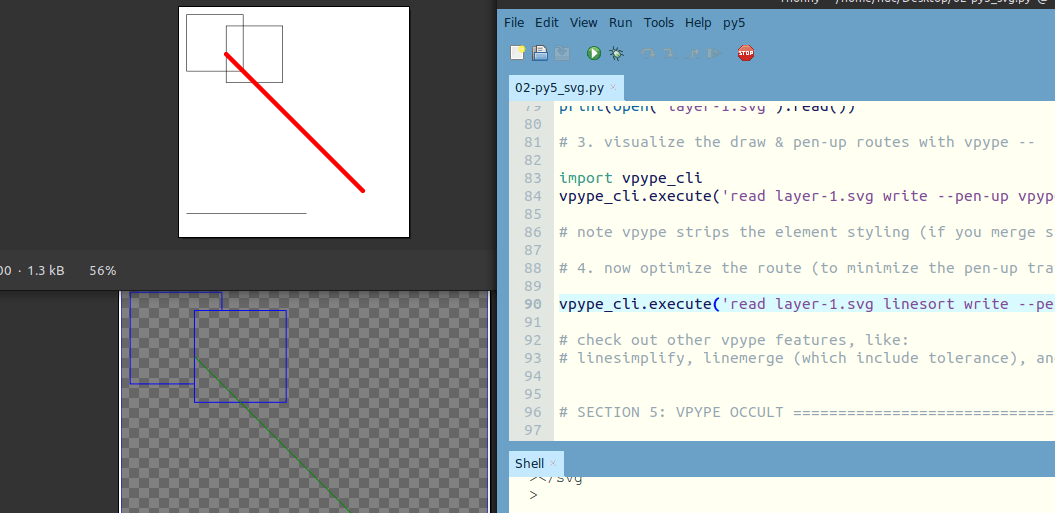Open the Tools menu

[658, 22]
